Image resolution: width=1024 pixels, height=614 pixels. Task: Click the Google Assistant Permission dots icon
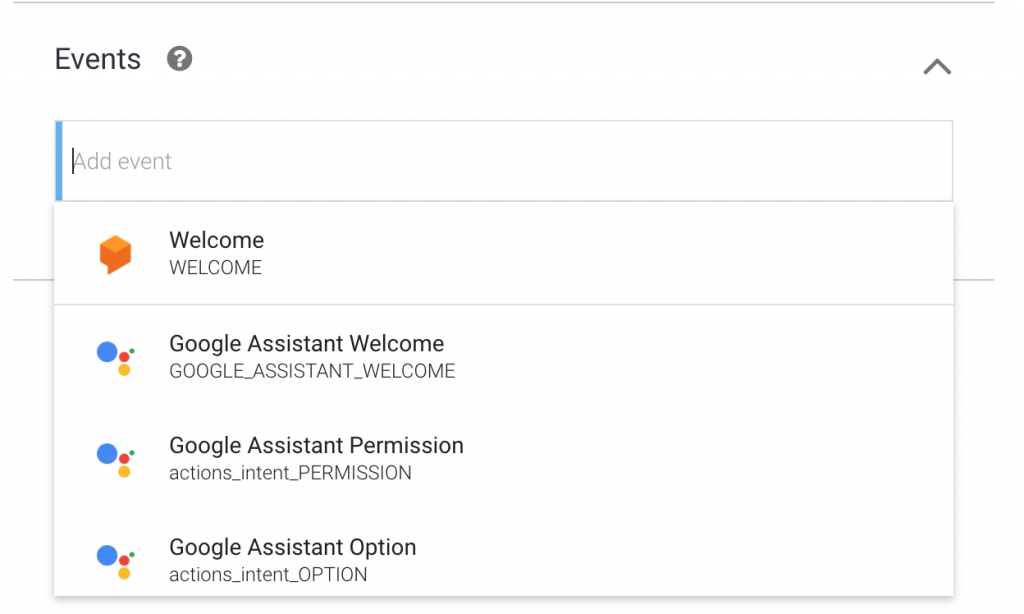[115, 459]
